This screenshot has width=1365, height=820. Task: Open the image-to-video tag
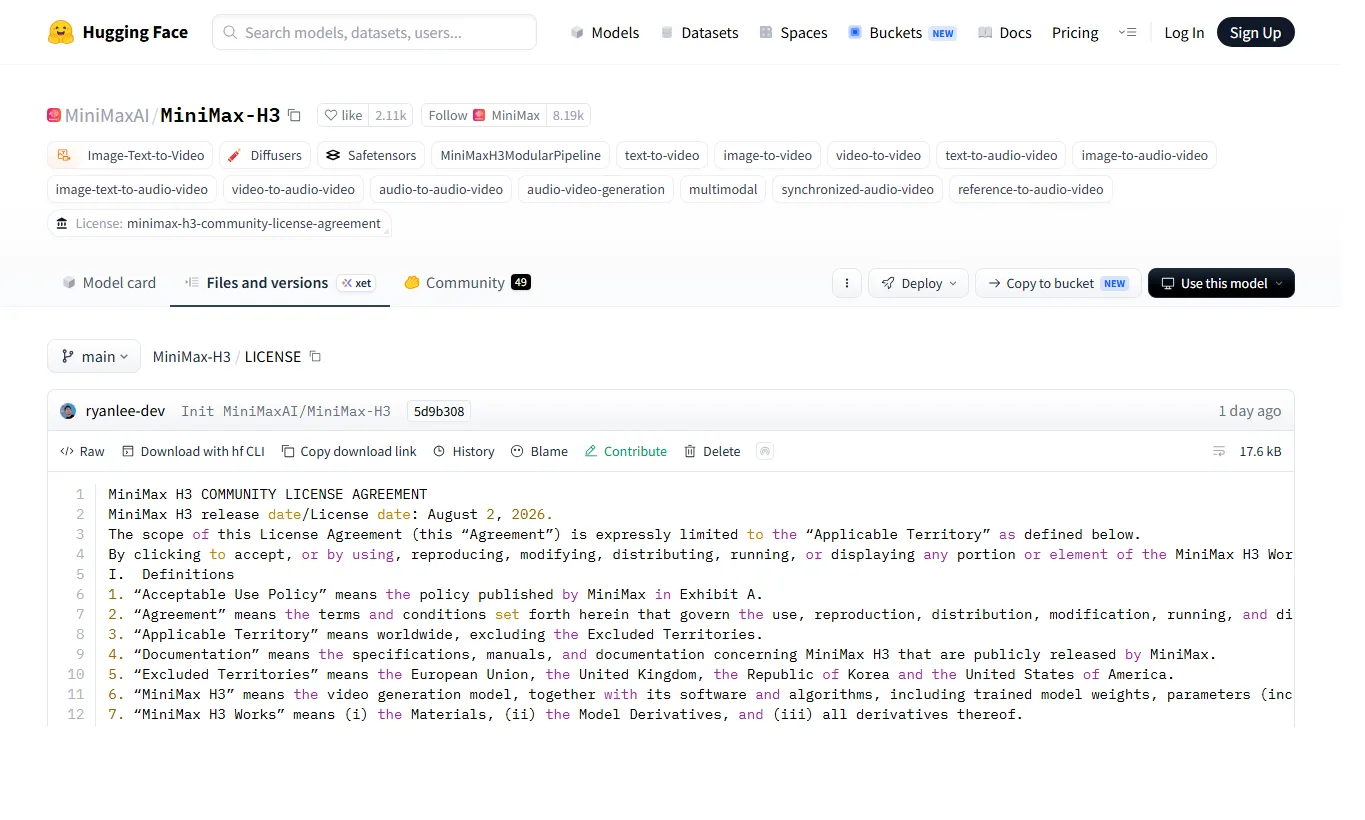[768, 155]
